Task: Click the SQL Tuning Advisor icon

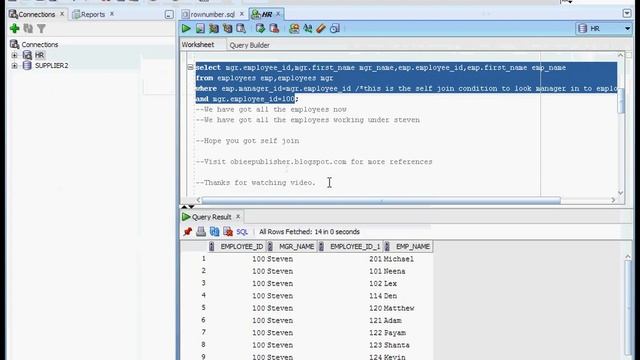Action: 241,28
